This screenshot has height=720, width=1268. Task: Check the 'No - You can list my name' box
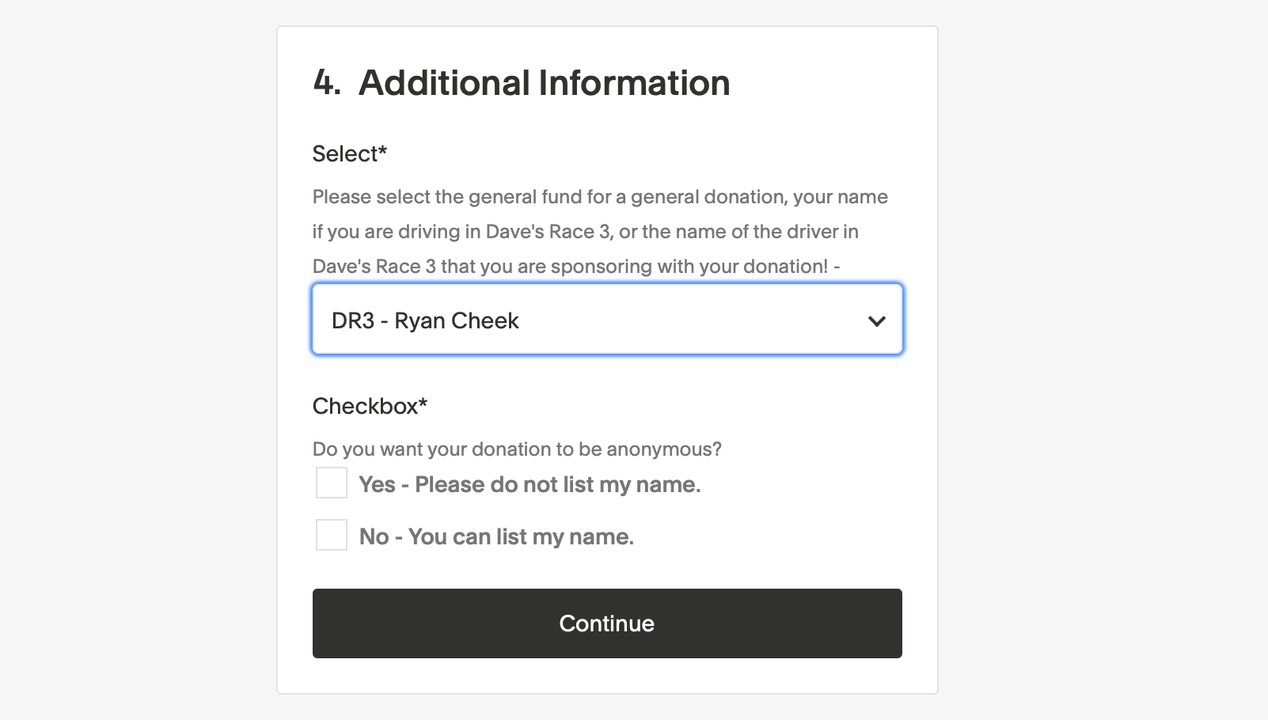pyautogui.click(x=331, y=535)
